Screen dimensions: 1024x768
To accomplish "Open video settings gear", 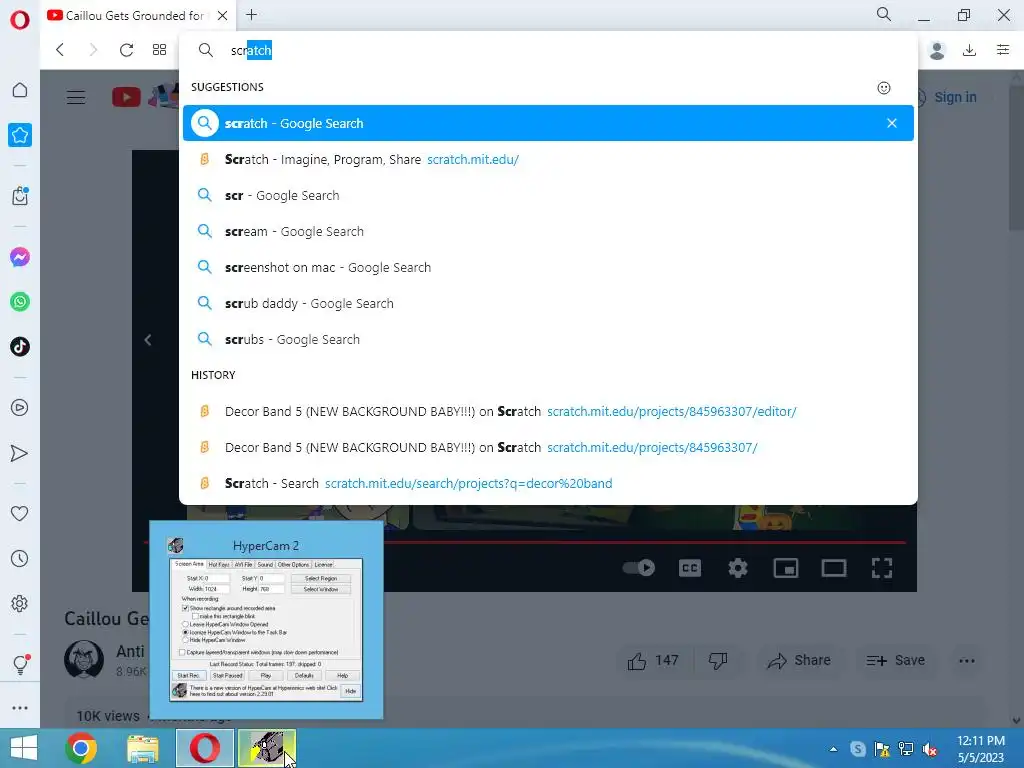I will coord(738,568).
